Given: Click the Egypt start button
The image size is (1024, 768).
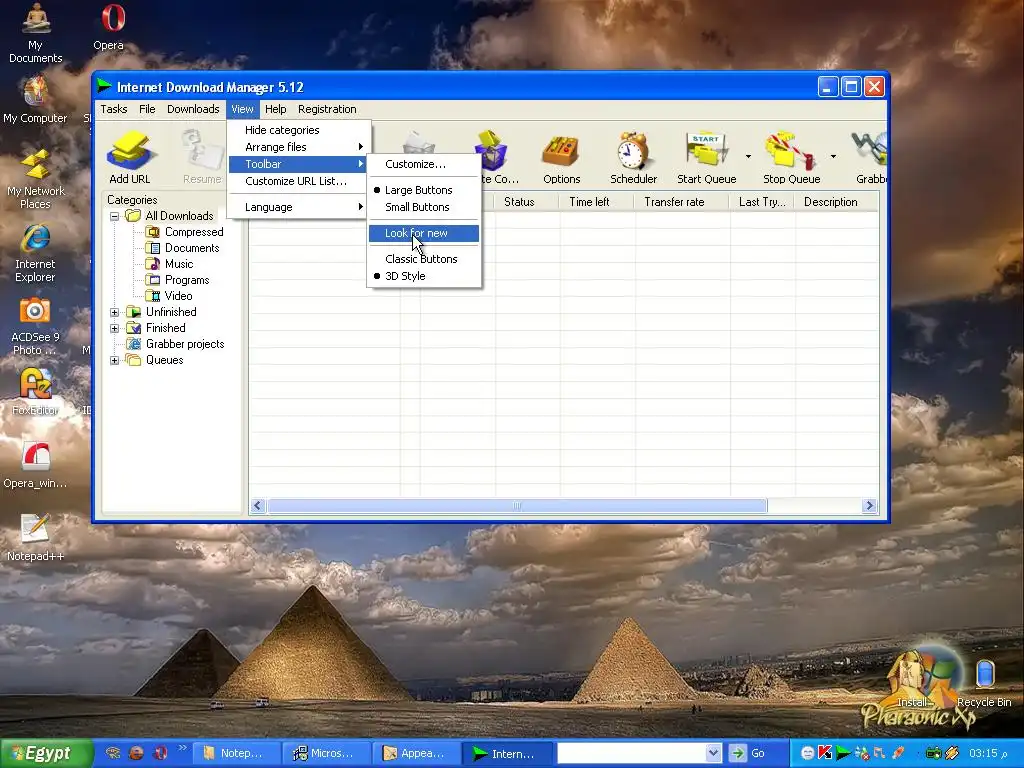Looking at the screenshot, I should tap(46, 754).
